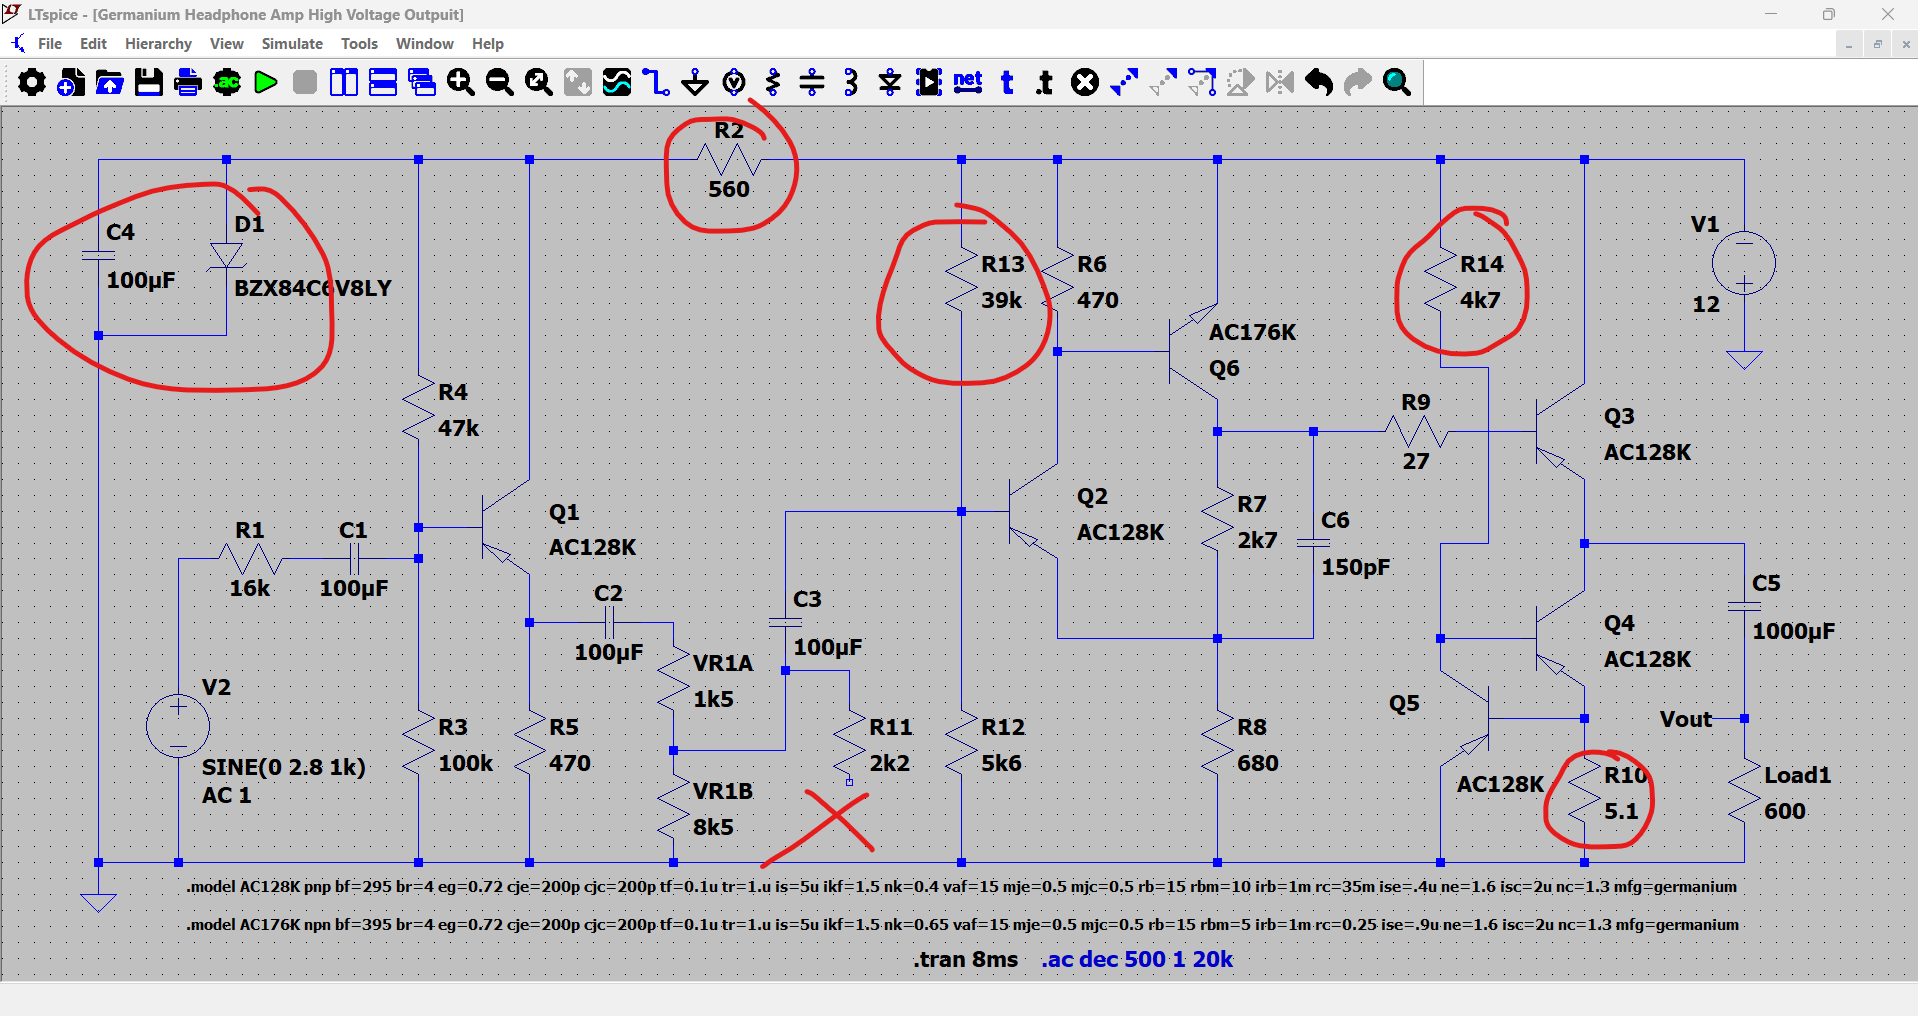Minimize the inner schematic child window

(1849, 45)
